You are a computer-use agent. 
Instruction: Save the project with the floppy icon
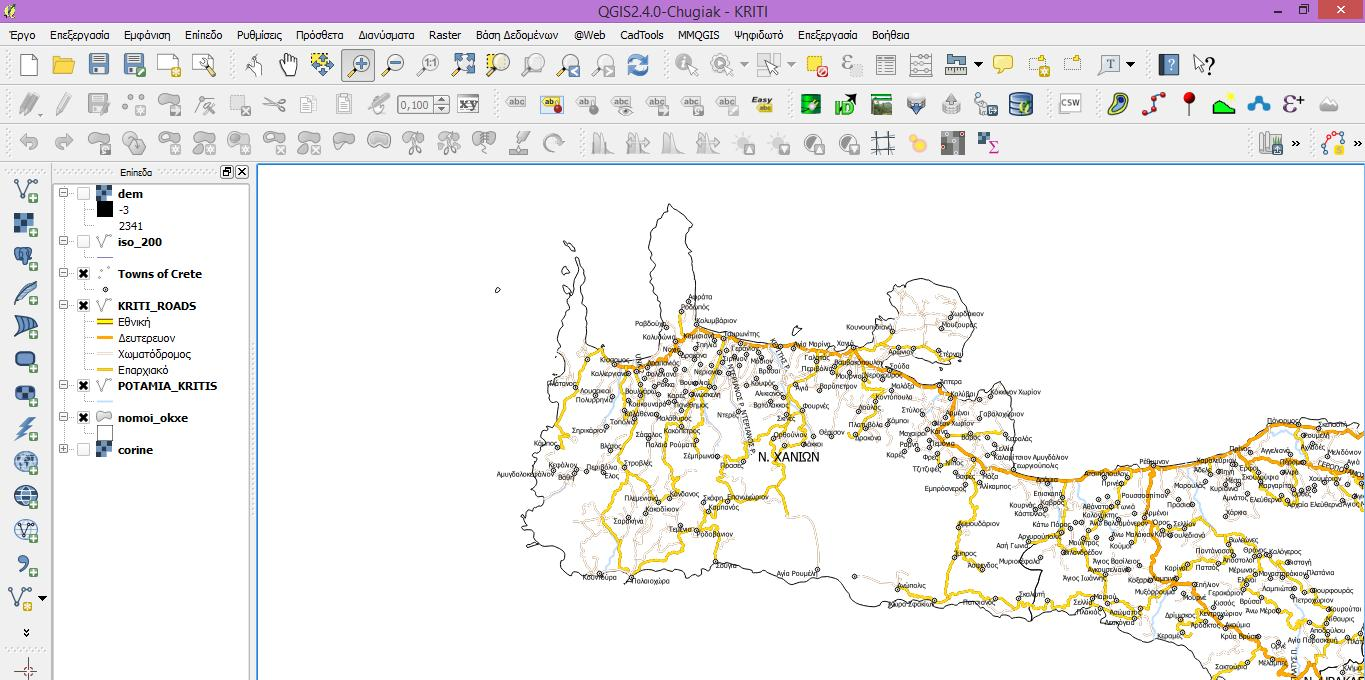pos(98,65)
